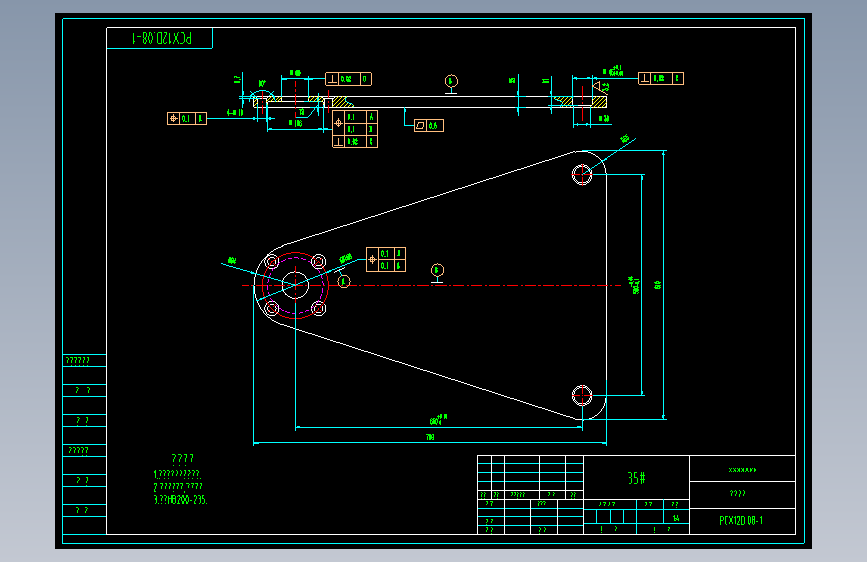
Task: Click the ????? cell in the left sidebar
Action: point(84,450)
